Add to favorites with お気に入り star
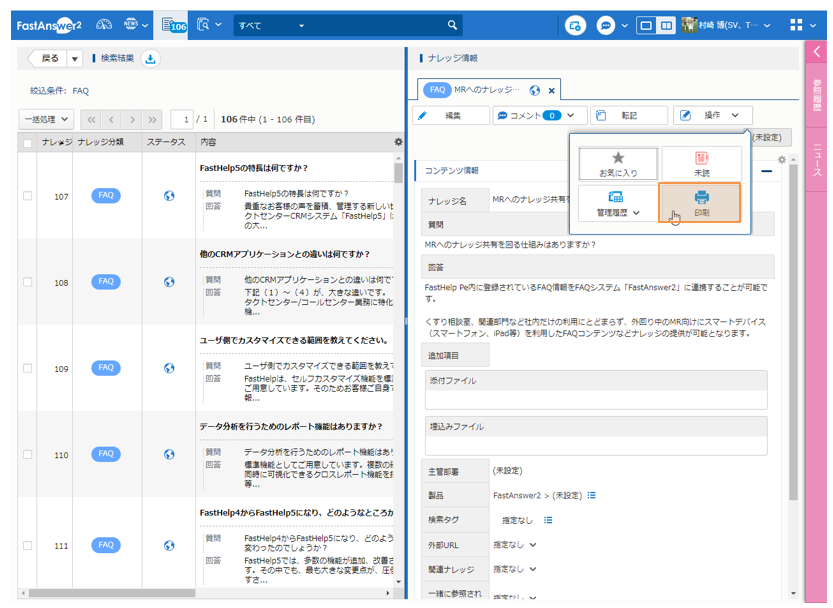This screenshot has height=608, width=833. click(617, 164)
